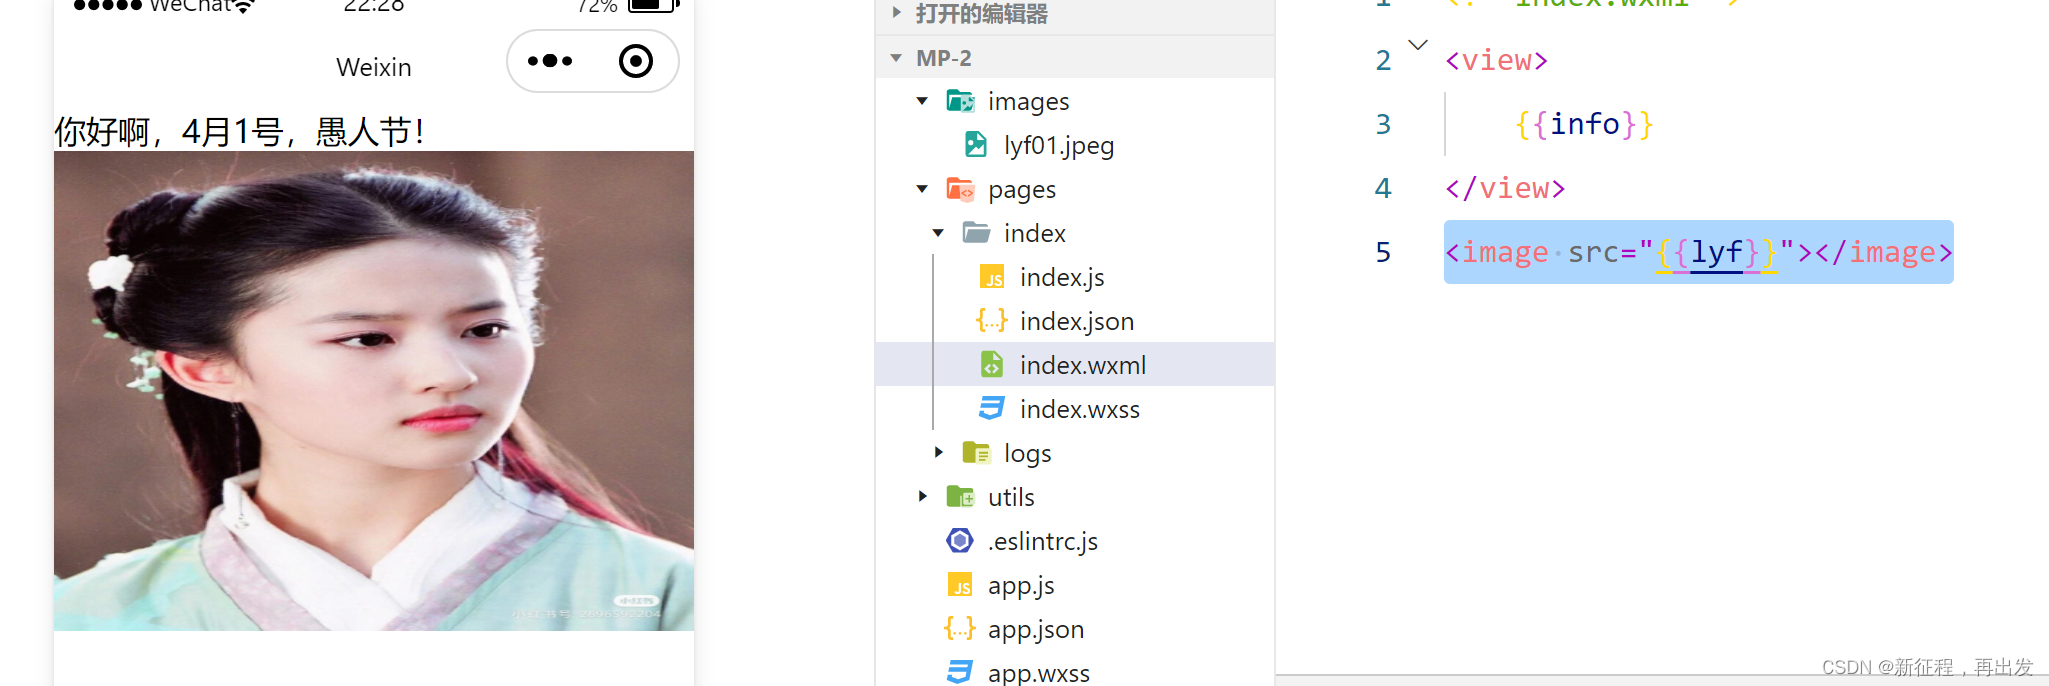Viewport: 2049px width, 686px height.
Task: Click the app.js JS file icon
Action: coord(960,585)
